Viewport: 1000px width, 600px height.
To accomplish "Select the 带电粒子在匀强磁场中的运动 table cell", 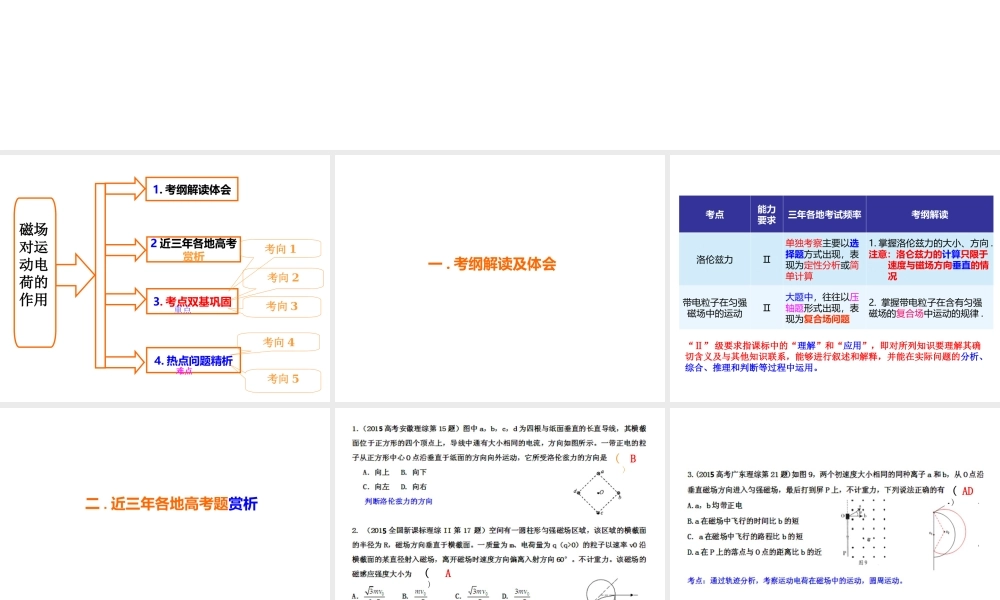I will (714, 307).
